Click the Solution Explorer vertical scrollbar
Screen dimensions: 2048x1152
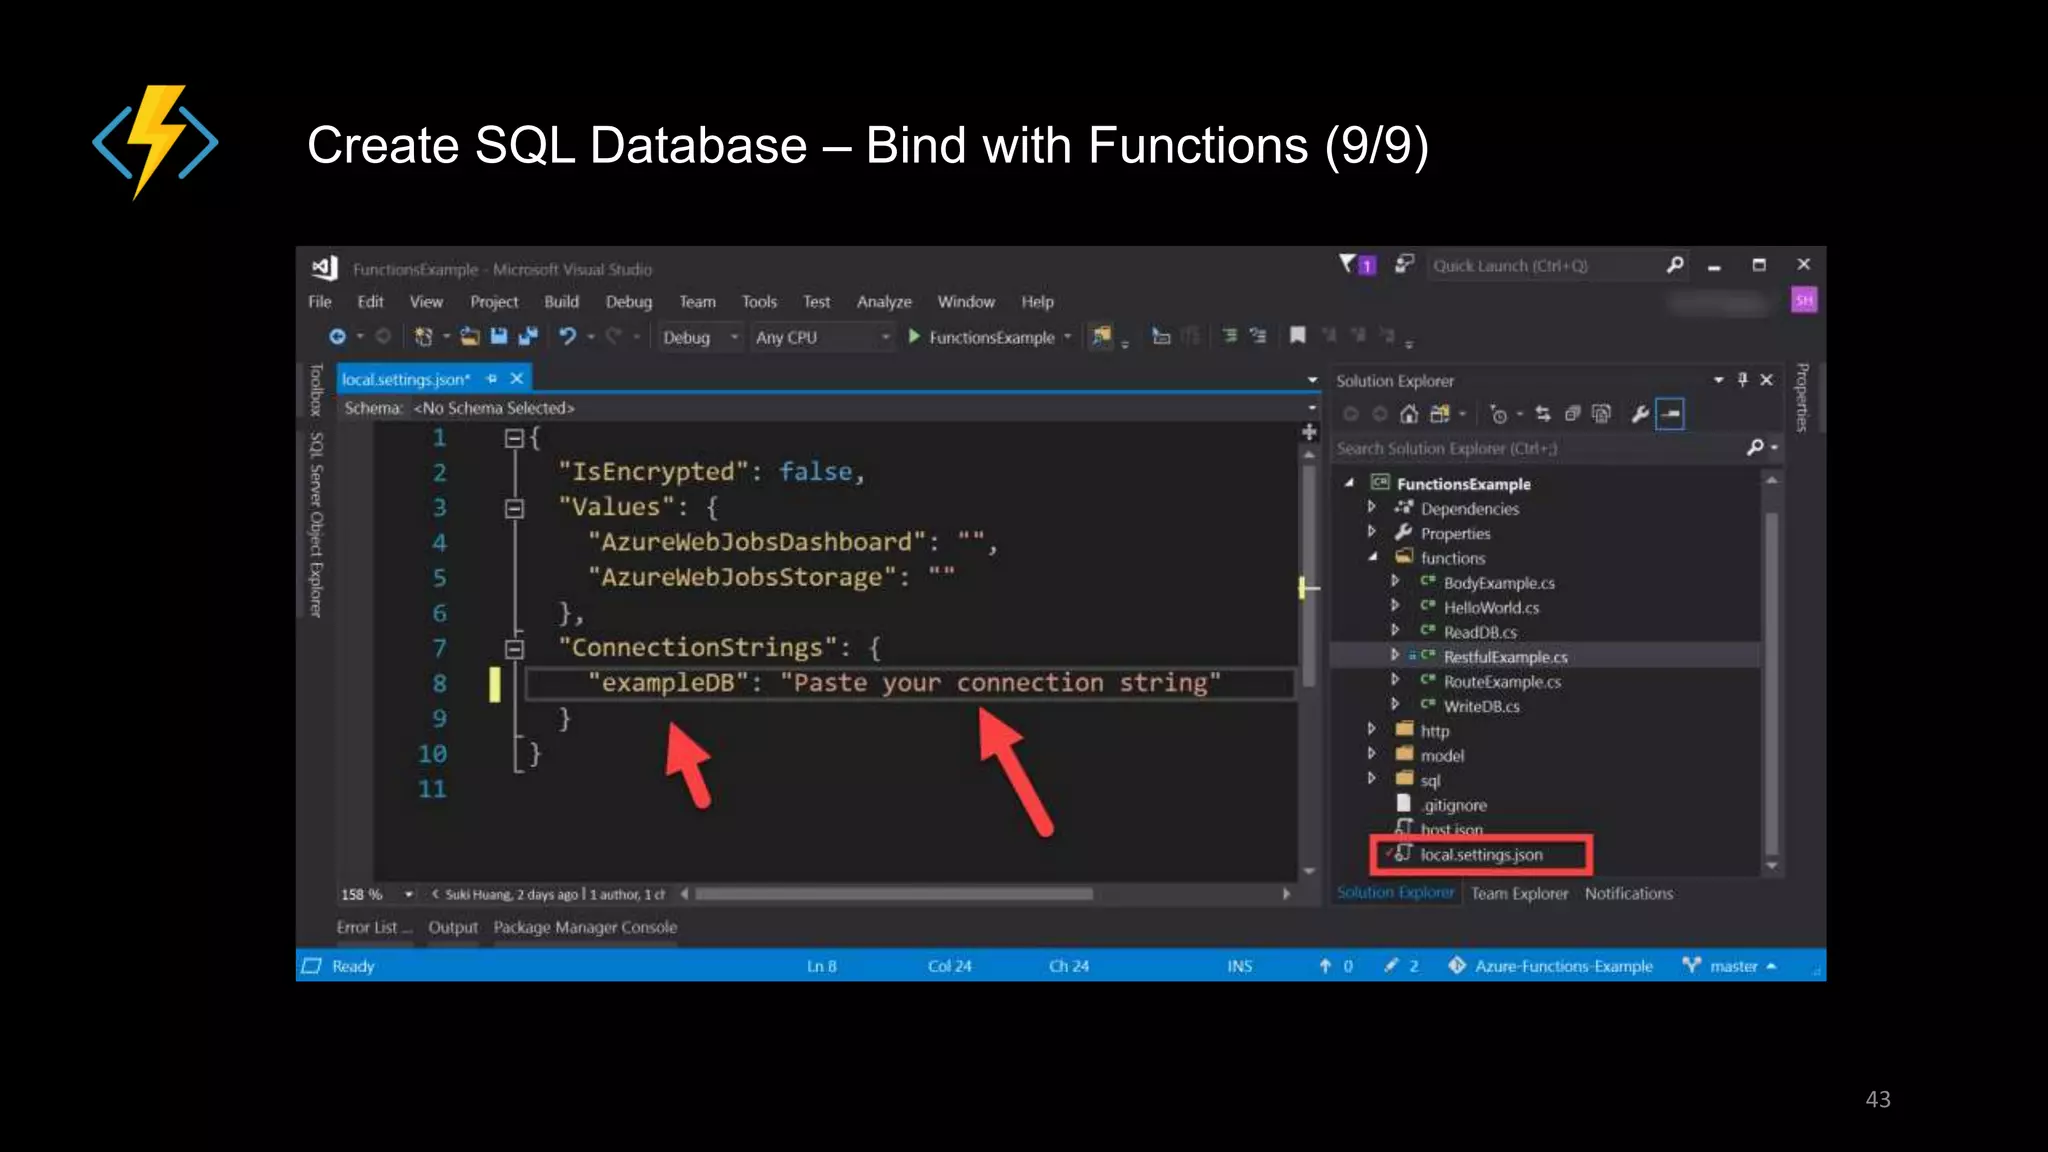pos(1772,683)
